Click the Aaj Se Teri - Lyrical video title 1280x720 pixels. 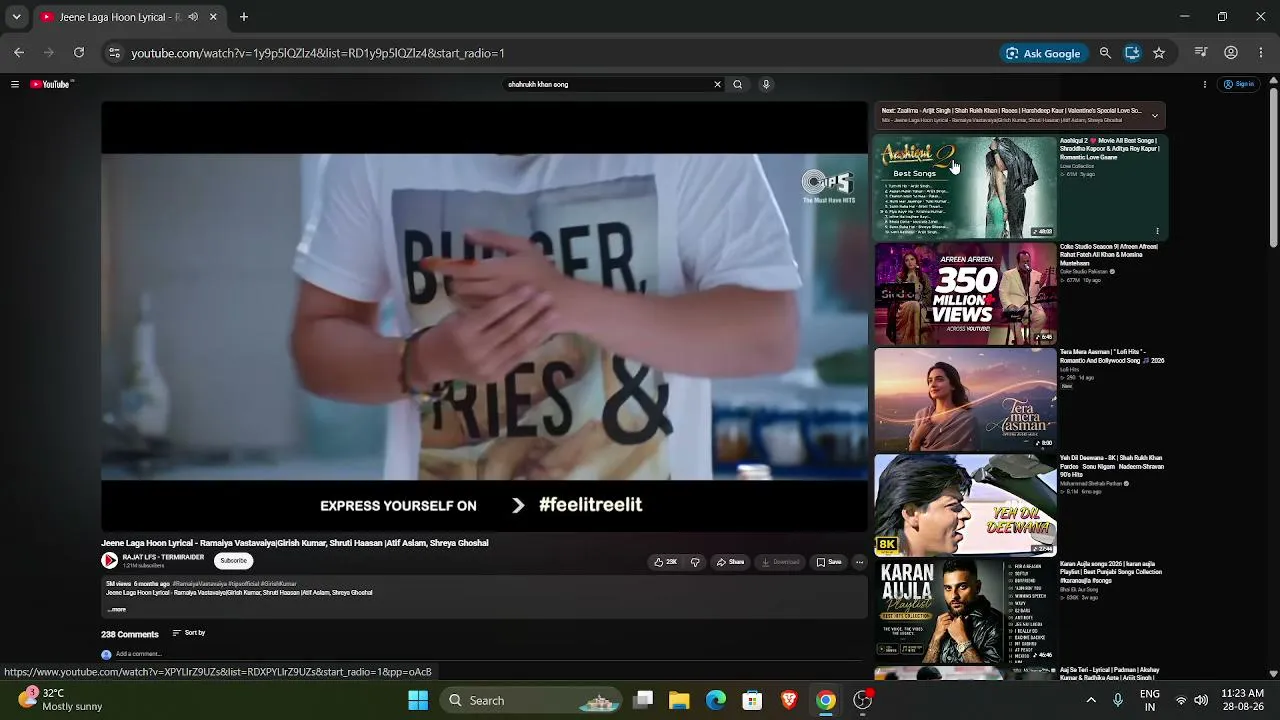click(1110, 673)
